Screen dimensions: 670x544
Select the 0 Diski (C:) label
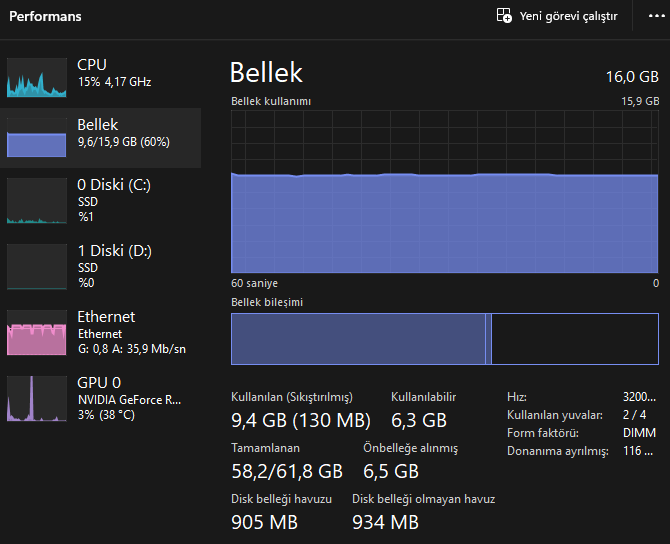[113, 185]
